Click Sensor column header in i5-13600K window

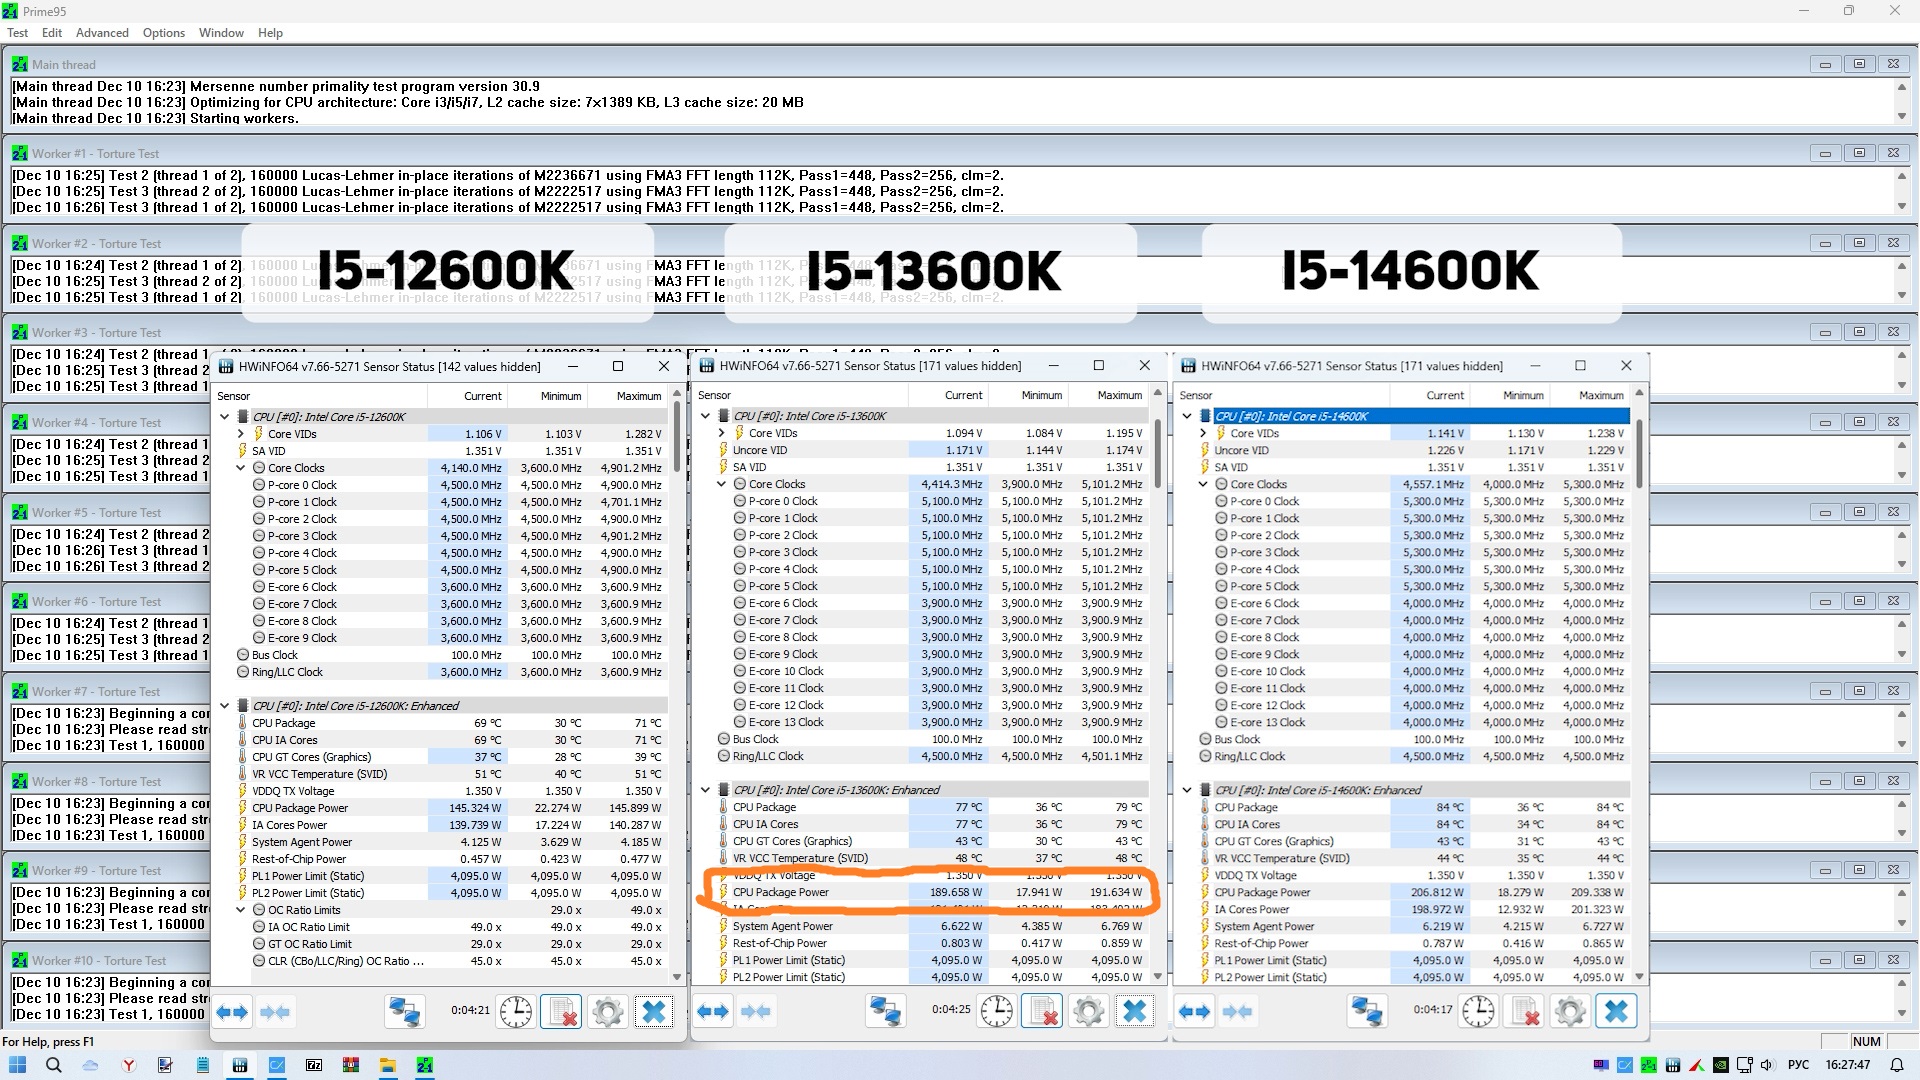(800, 395)
